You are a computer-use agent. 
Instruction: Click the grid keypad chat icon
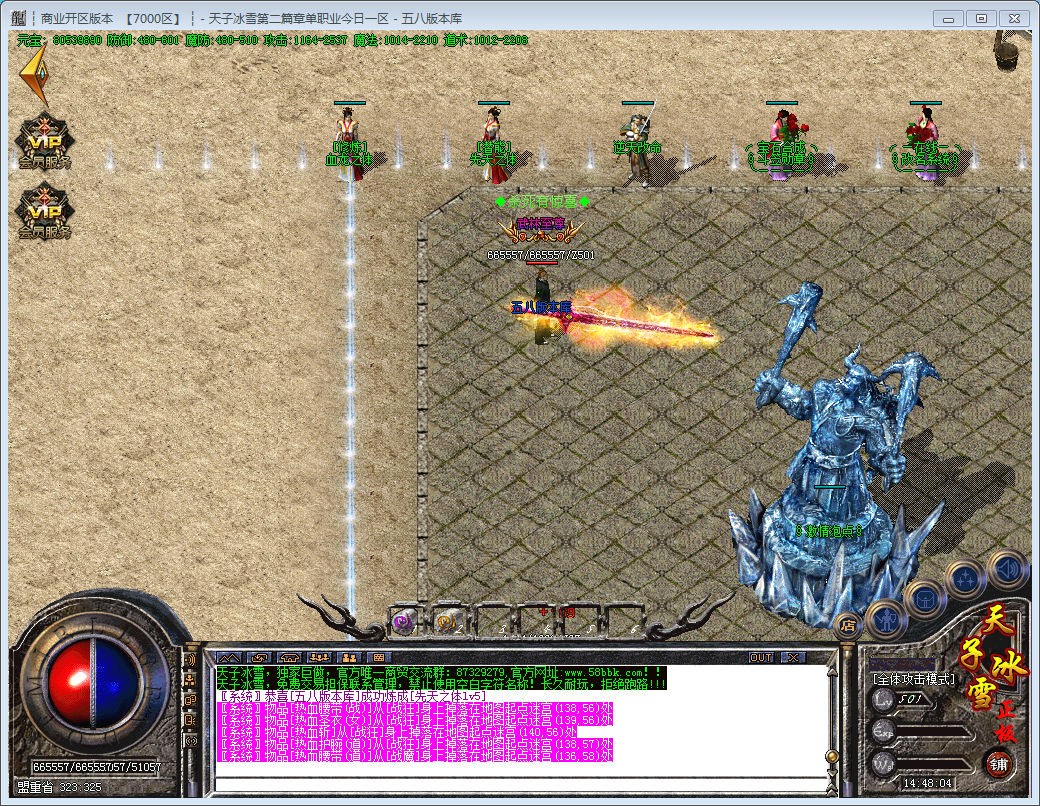[x=379, y=657]
